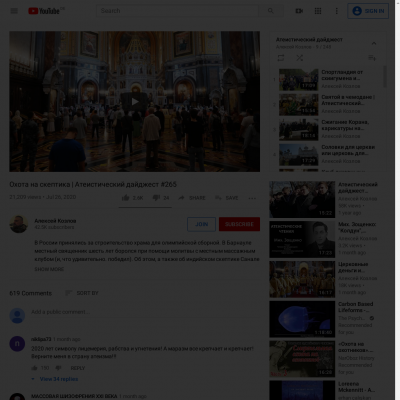Like the video with thumbs up

(x=126, y=198)
